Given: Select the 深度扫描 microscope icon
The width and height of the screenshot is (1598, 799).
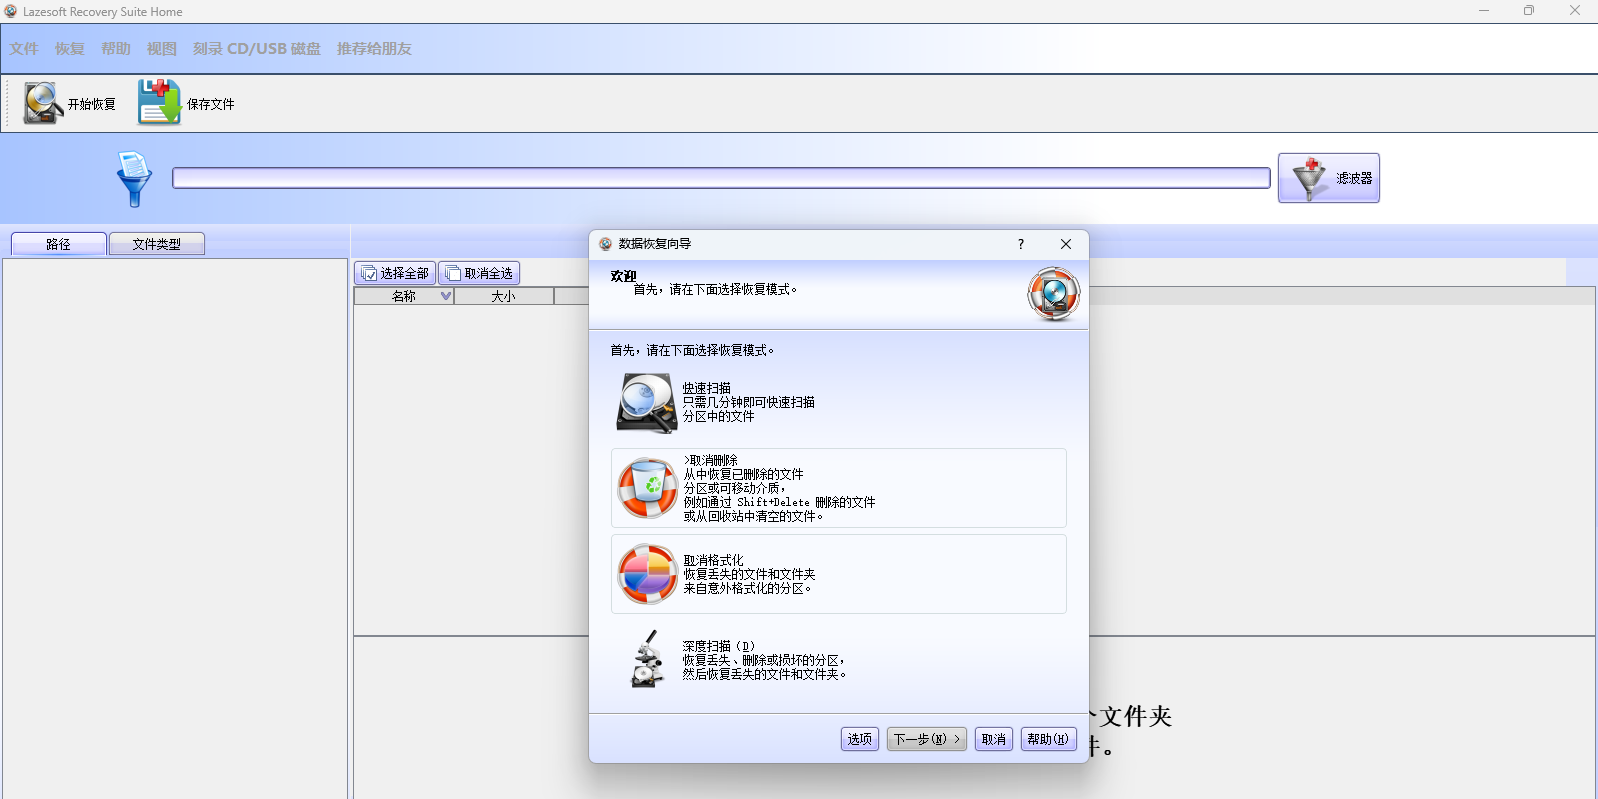Looking at the screenshot, I should (648, 659).
